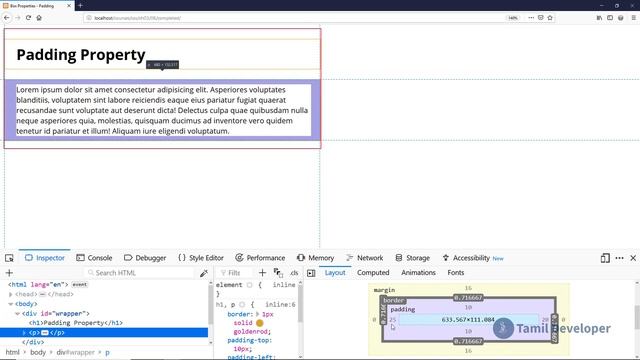Screen dimensions: 640x360
Task: Open the Performance tab
Action: point(260,258)
